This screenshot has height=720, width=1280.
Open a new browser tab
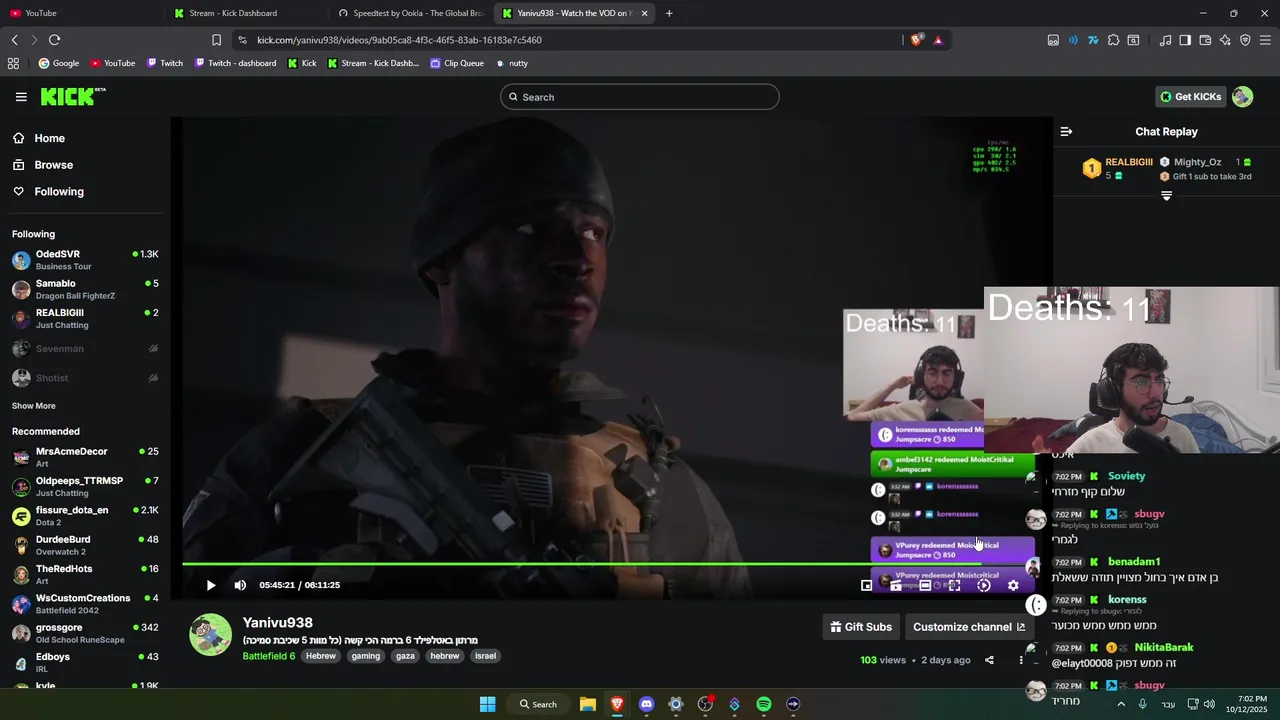tap(669, 13)
